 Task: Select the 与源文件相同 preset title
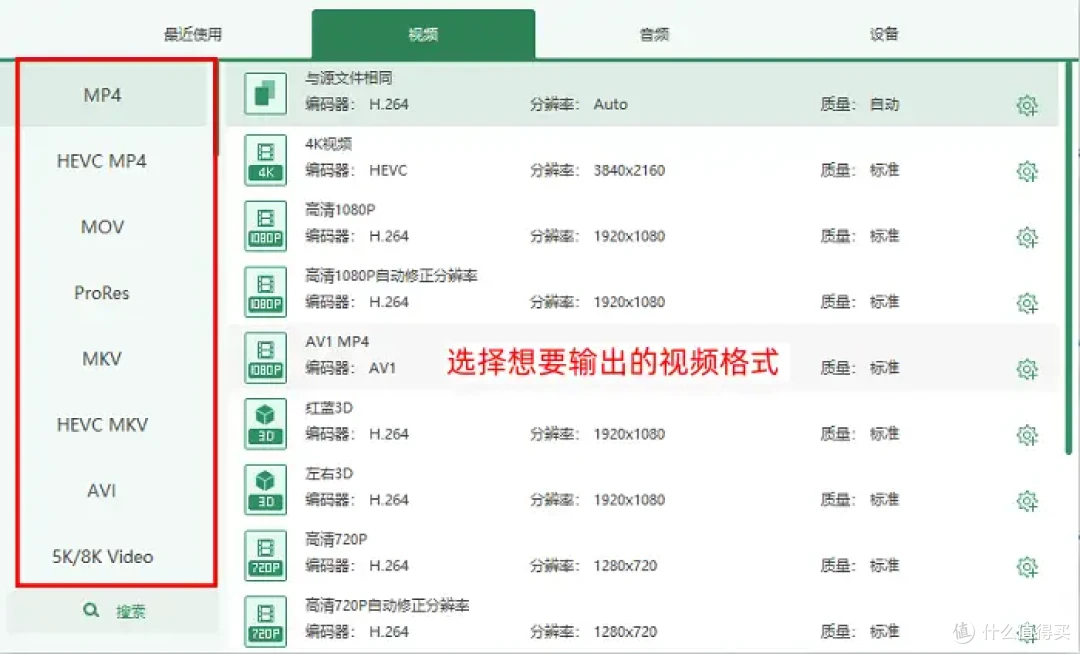[x=349, y=78]
